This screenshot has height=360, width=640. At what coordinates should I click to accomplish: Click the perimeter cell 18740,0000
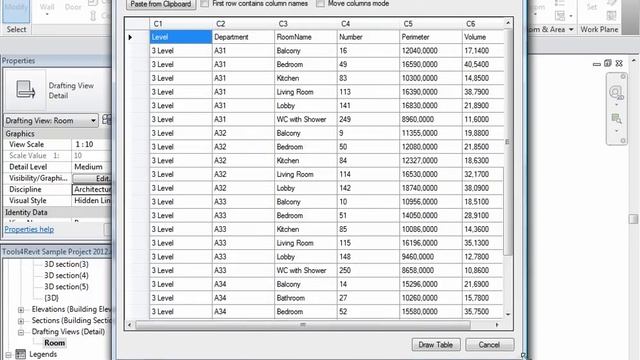pyautogui.click(x=431, y=188)
